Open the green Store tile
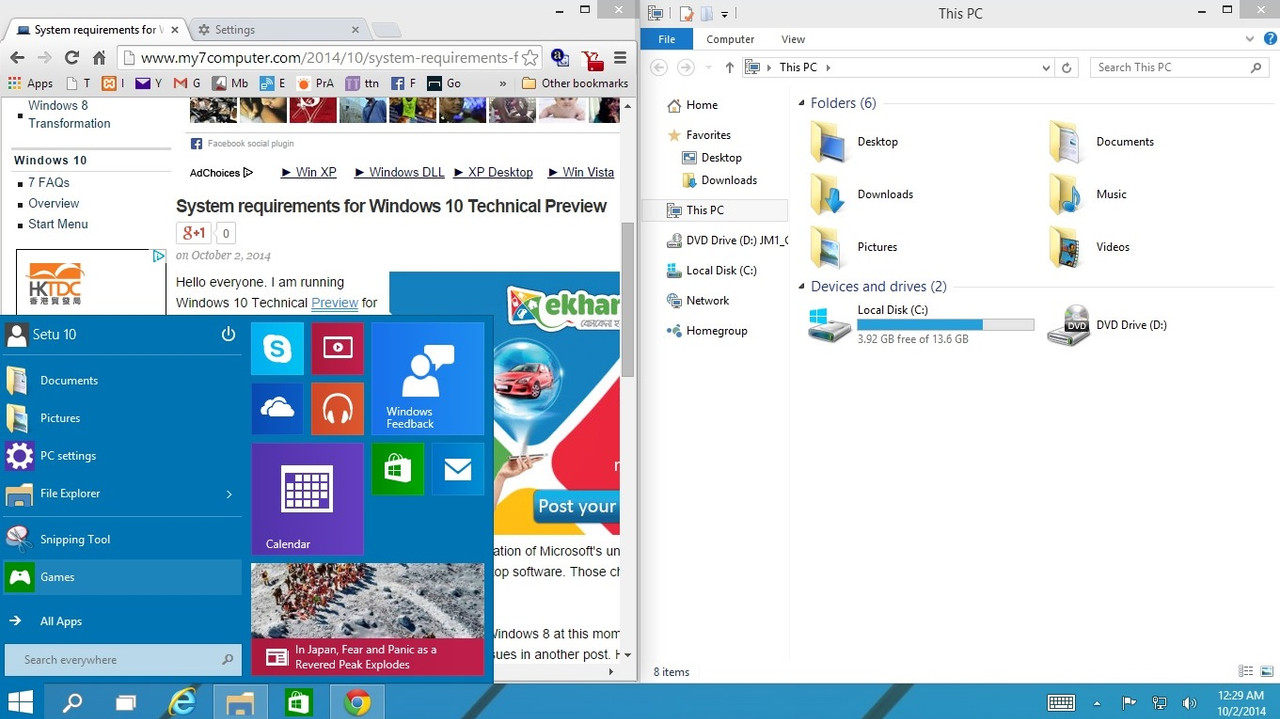This screenshot has height=719, width=1280. [397, 469]
